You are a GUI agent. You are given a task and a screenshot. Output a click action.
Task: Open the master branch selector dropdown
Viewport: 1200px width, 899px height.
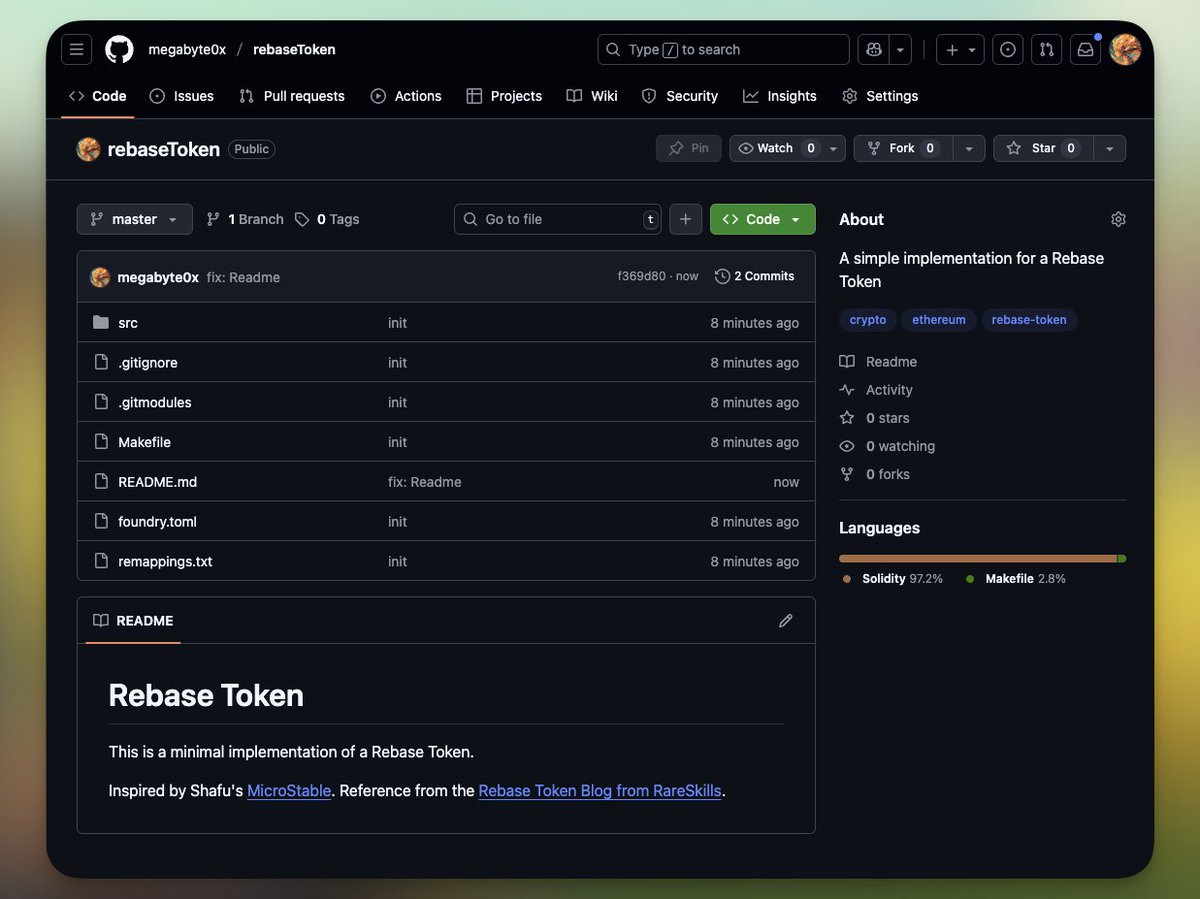pos(134,219)
